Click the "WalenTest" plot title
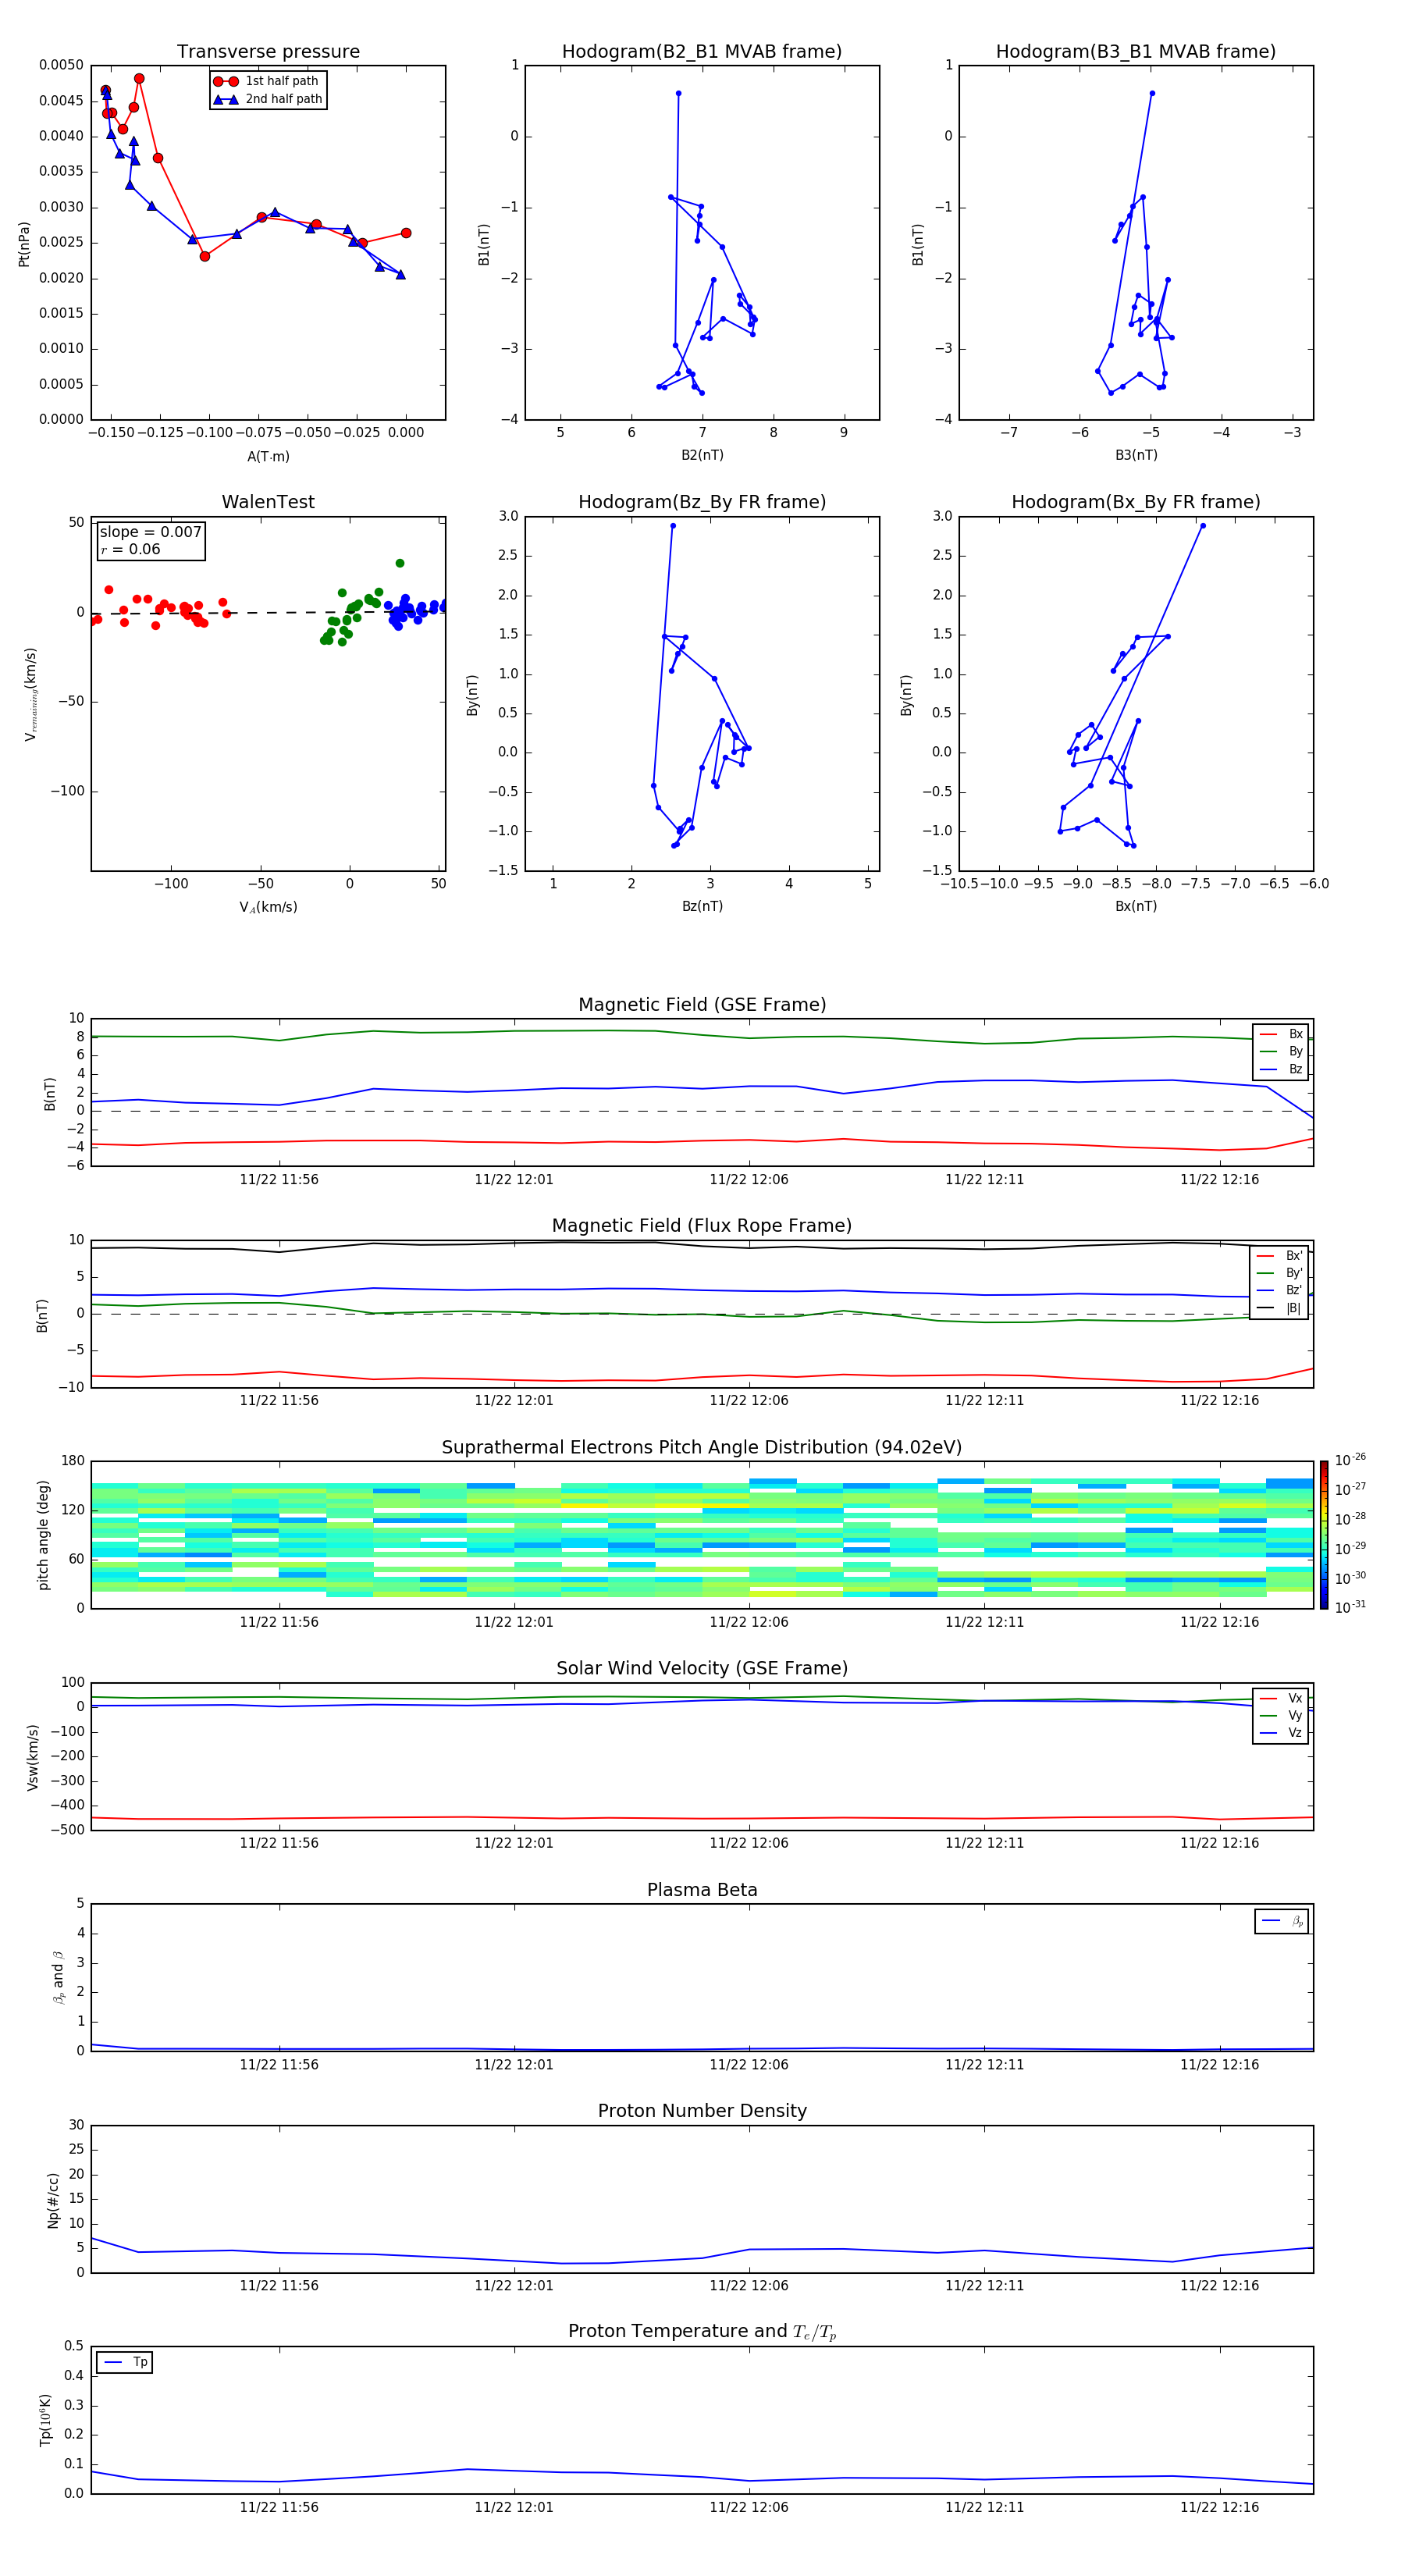 268,502
